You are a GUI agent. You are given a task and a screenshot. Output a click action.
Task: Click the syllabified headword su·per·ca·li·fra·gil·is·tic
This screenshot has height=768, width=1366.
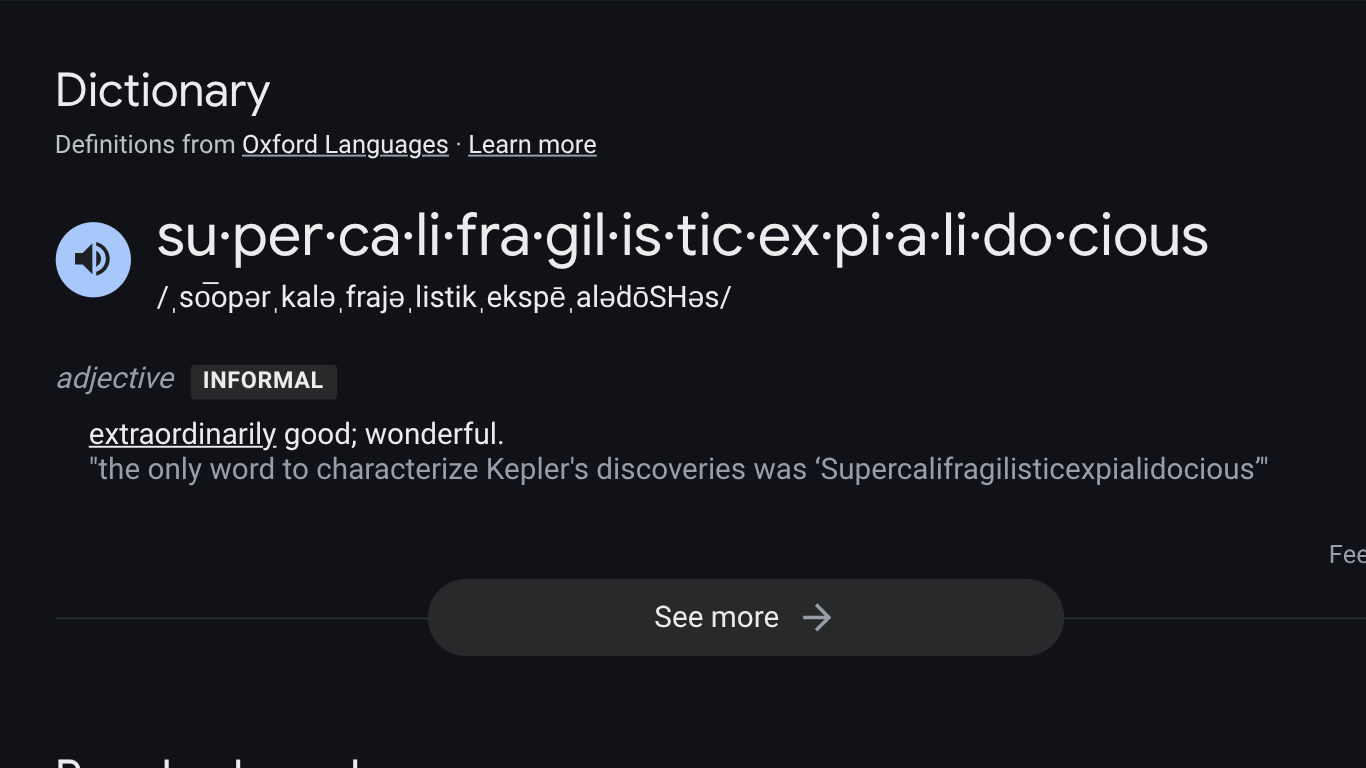[x=682, y=237]
